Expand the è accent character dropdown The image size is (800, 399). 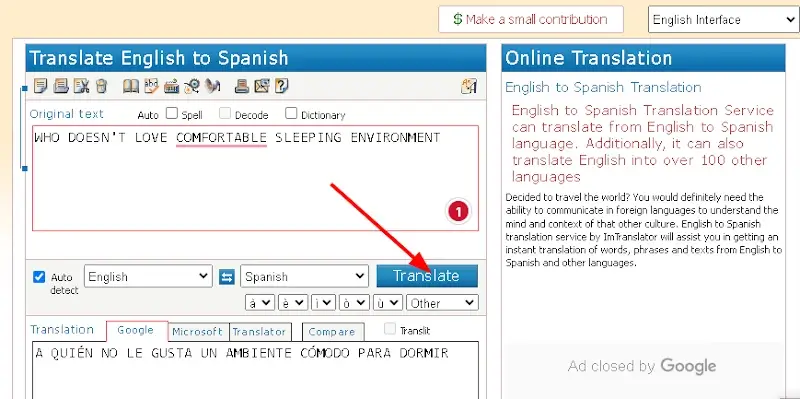[293, 303]
